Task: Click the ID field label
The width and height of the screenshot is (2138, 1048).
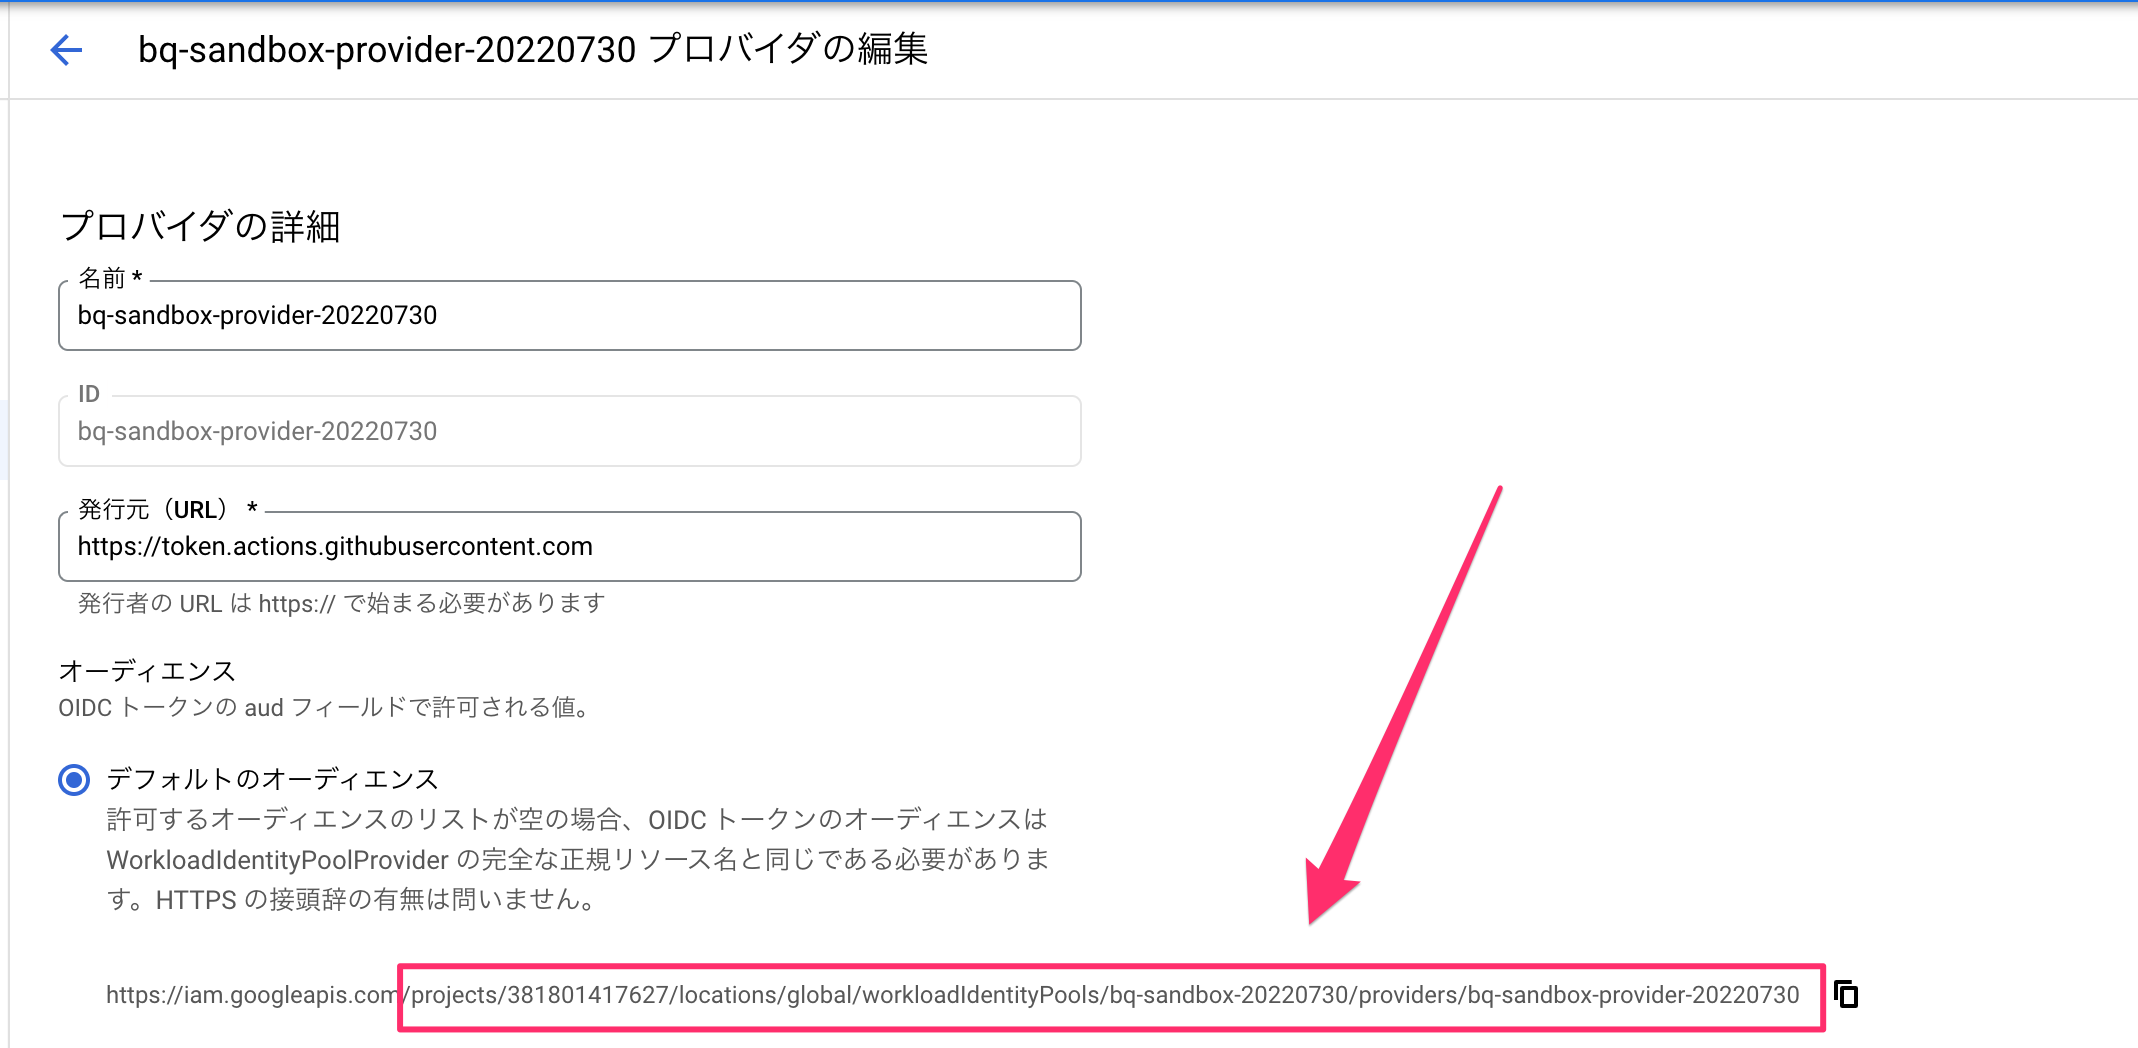Action: click(89, 394)
